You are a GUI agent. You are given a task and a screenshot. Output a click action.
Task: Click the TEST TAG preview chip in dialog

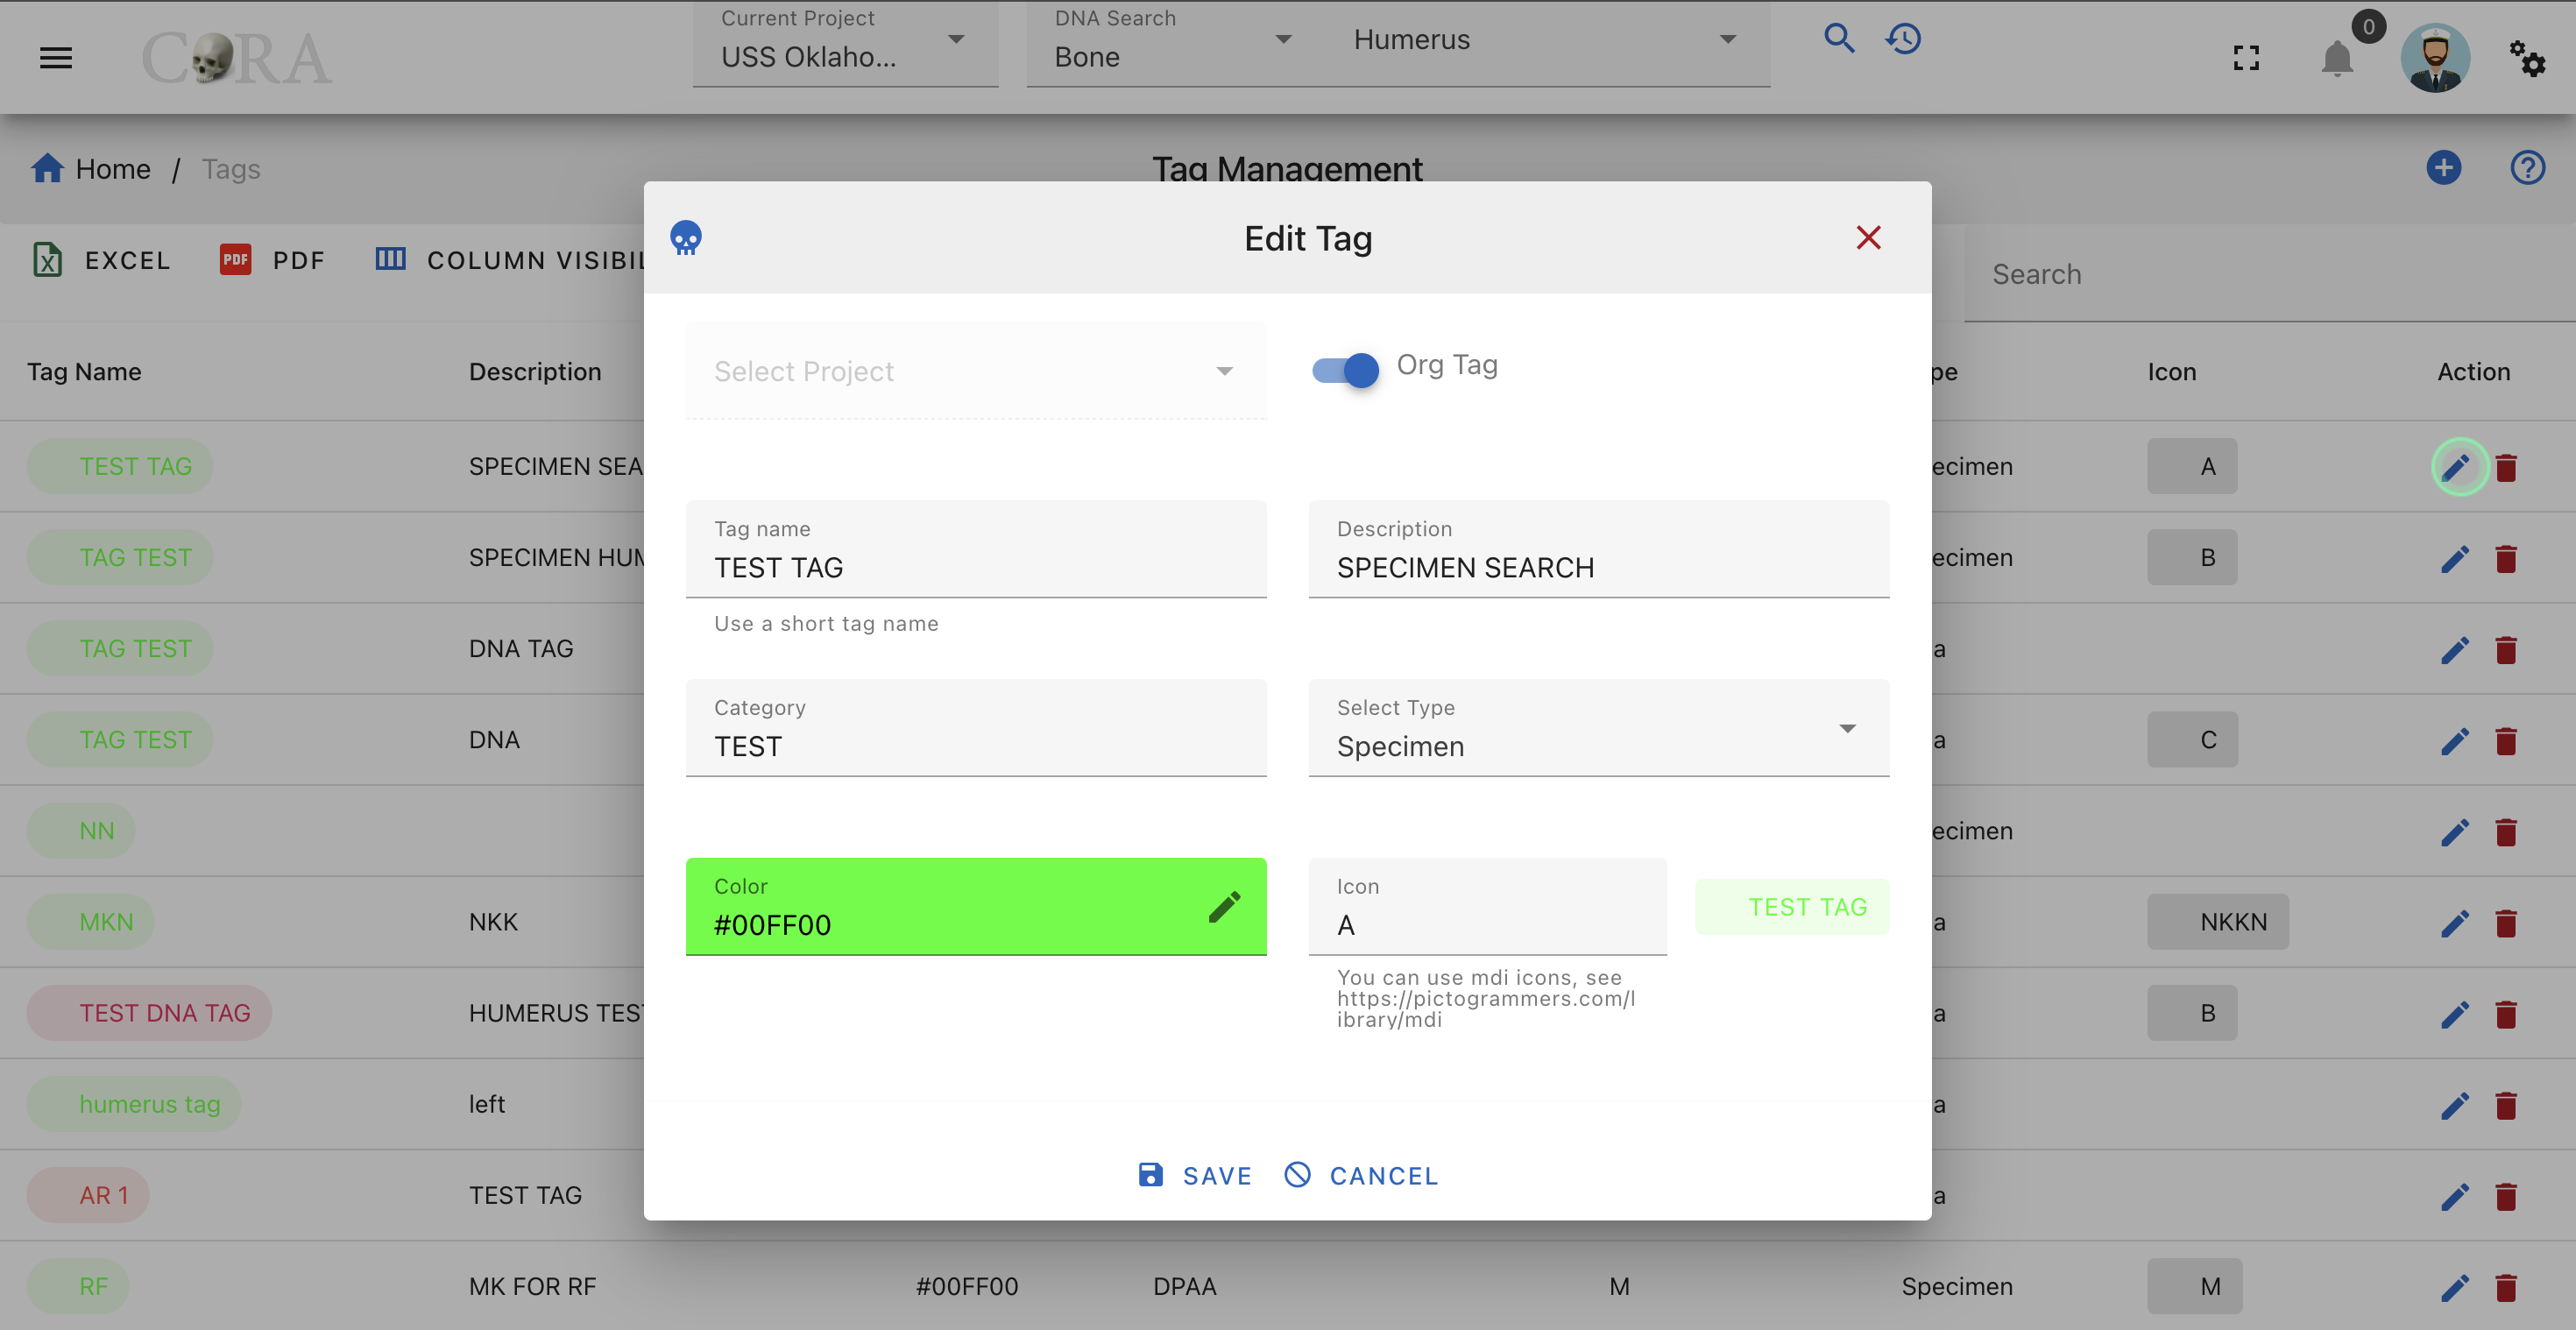coord(1792,907)
